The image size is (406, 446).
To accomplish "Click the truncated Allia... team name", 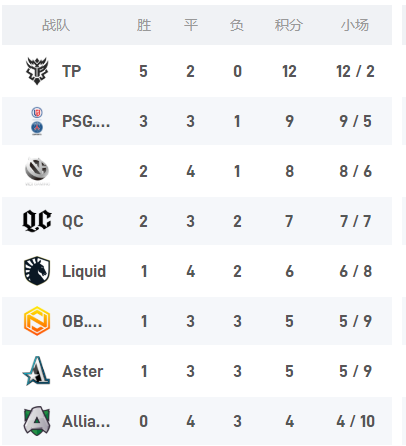I will tap(86, 421).
